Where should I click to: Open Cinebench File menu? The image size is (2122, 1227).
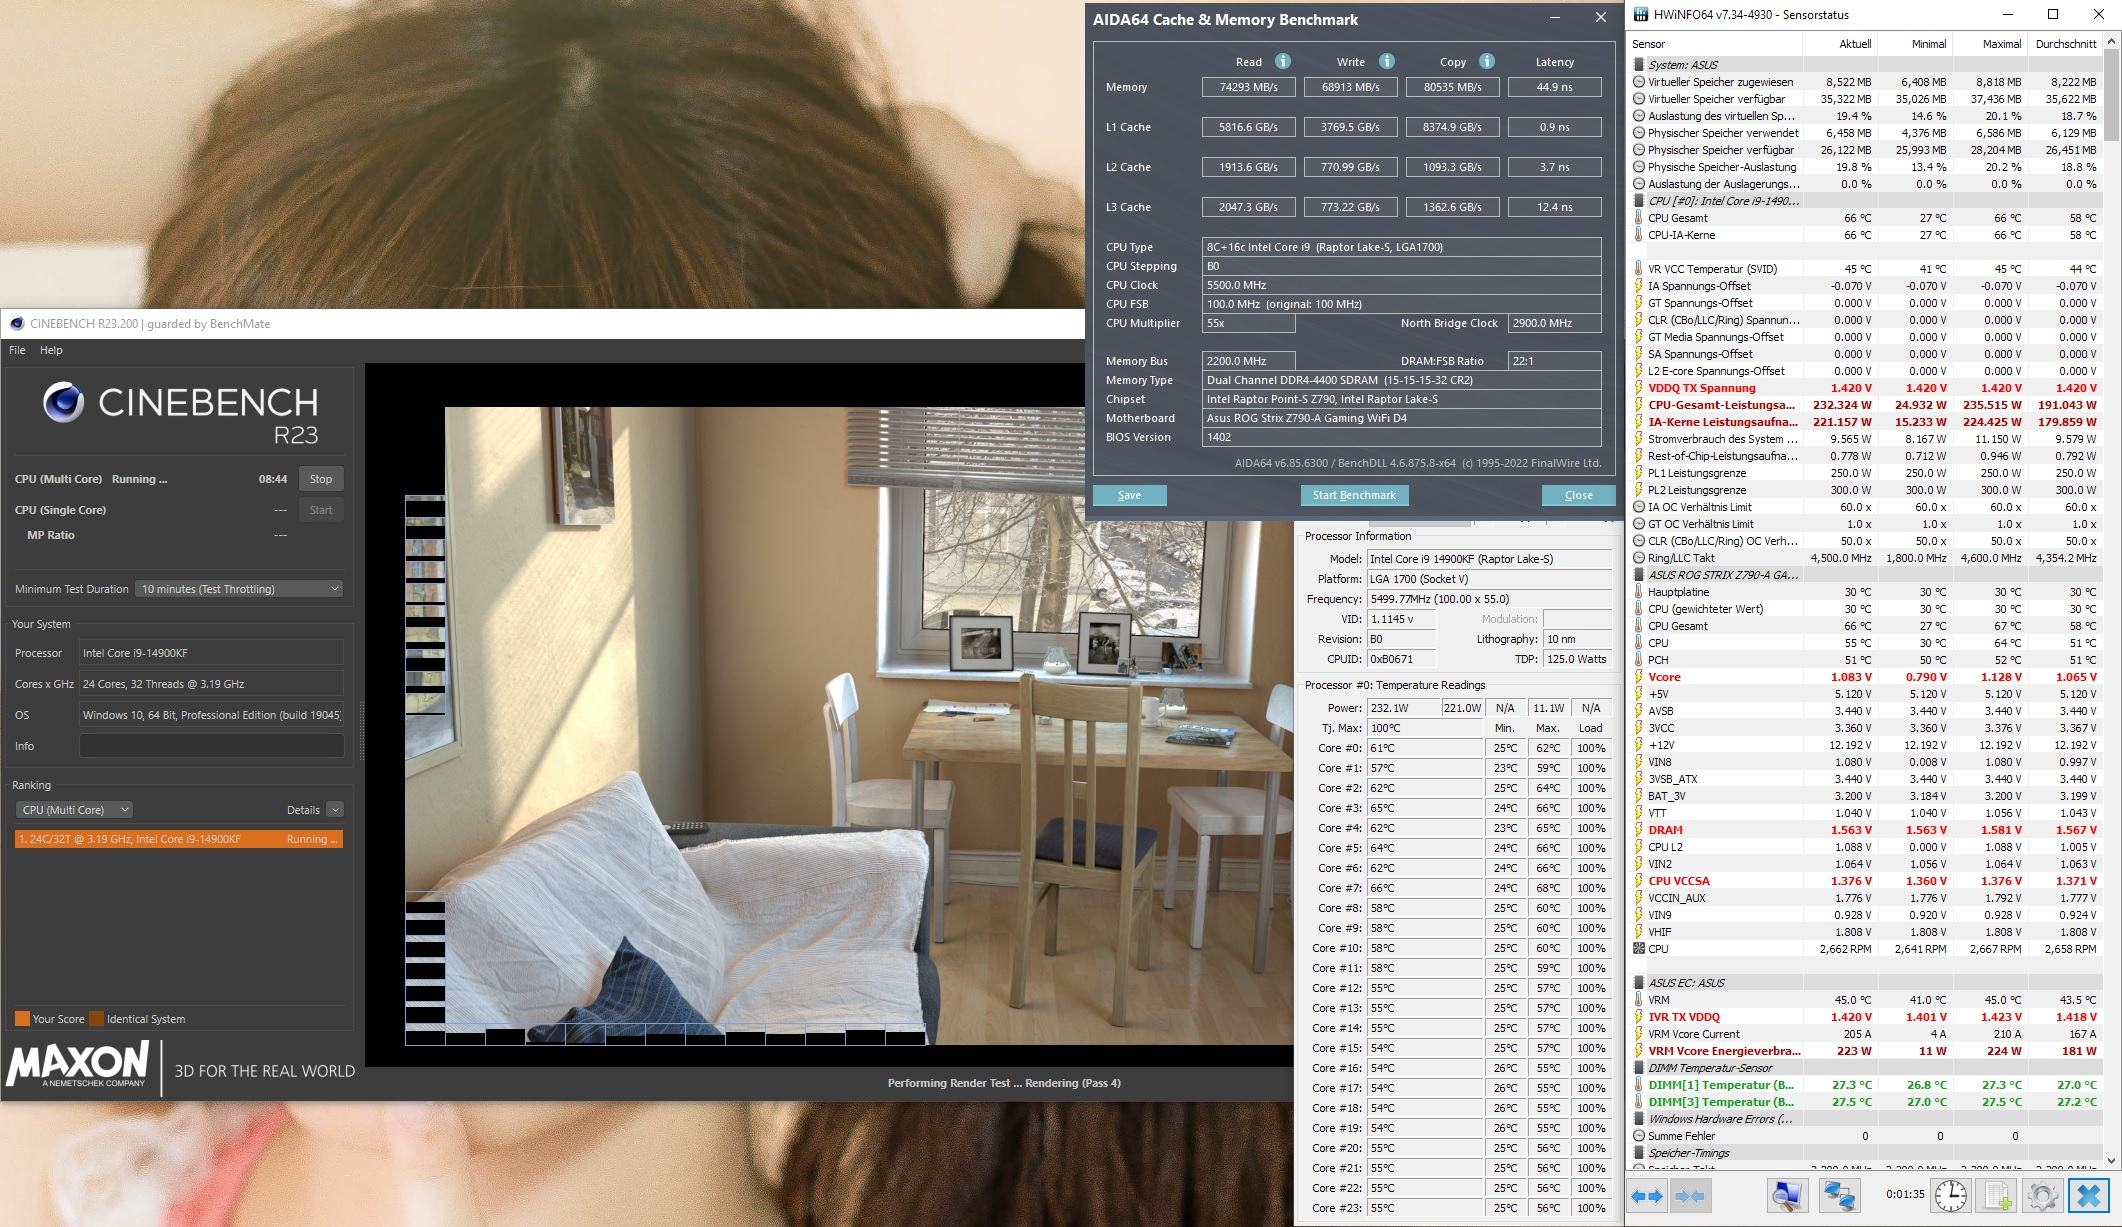click(17, 350)
